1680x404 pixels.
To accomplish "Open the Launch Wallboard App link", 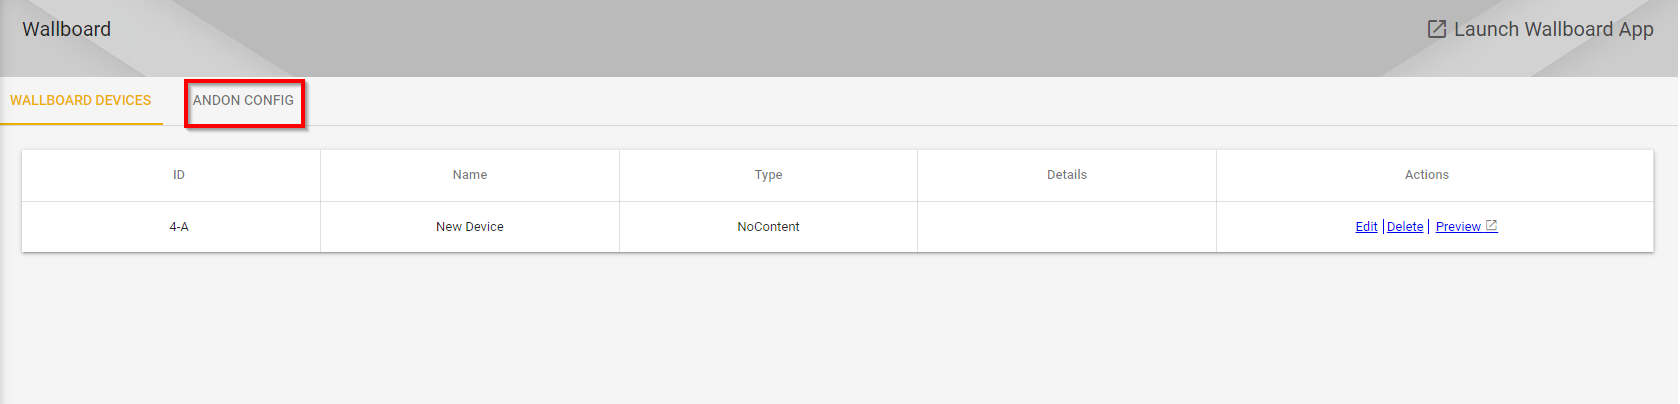I will [x=1540, y=29].
